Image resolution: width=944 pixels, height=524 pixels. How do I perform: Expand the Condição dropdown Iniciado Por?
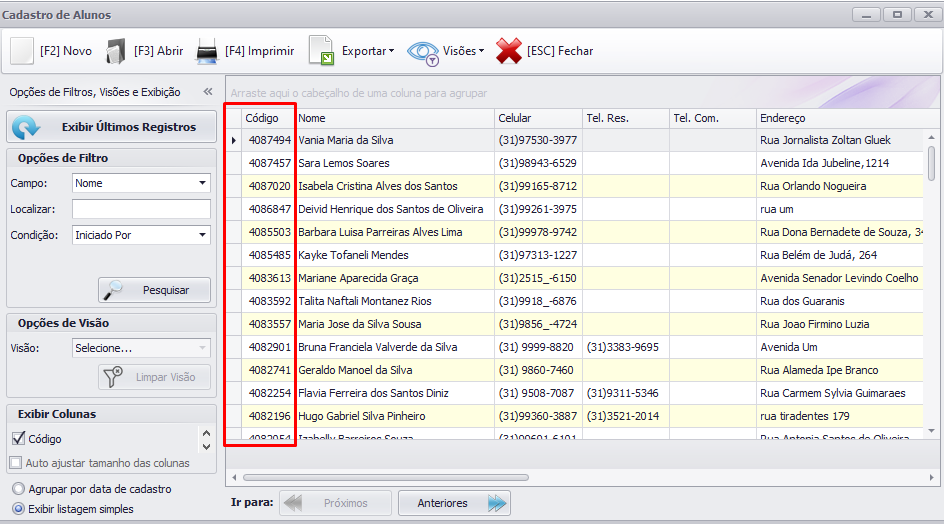(141, 235)
